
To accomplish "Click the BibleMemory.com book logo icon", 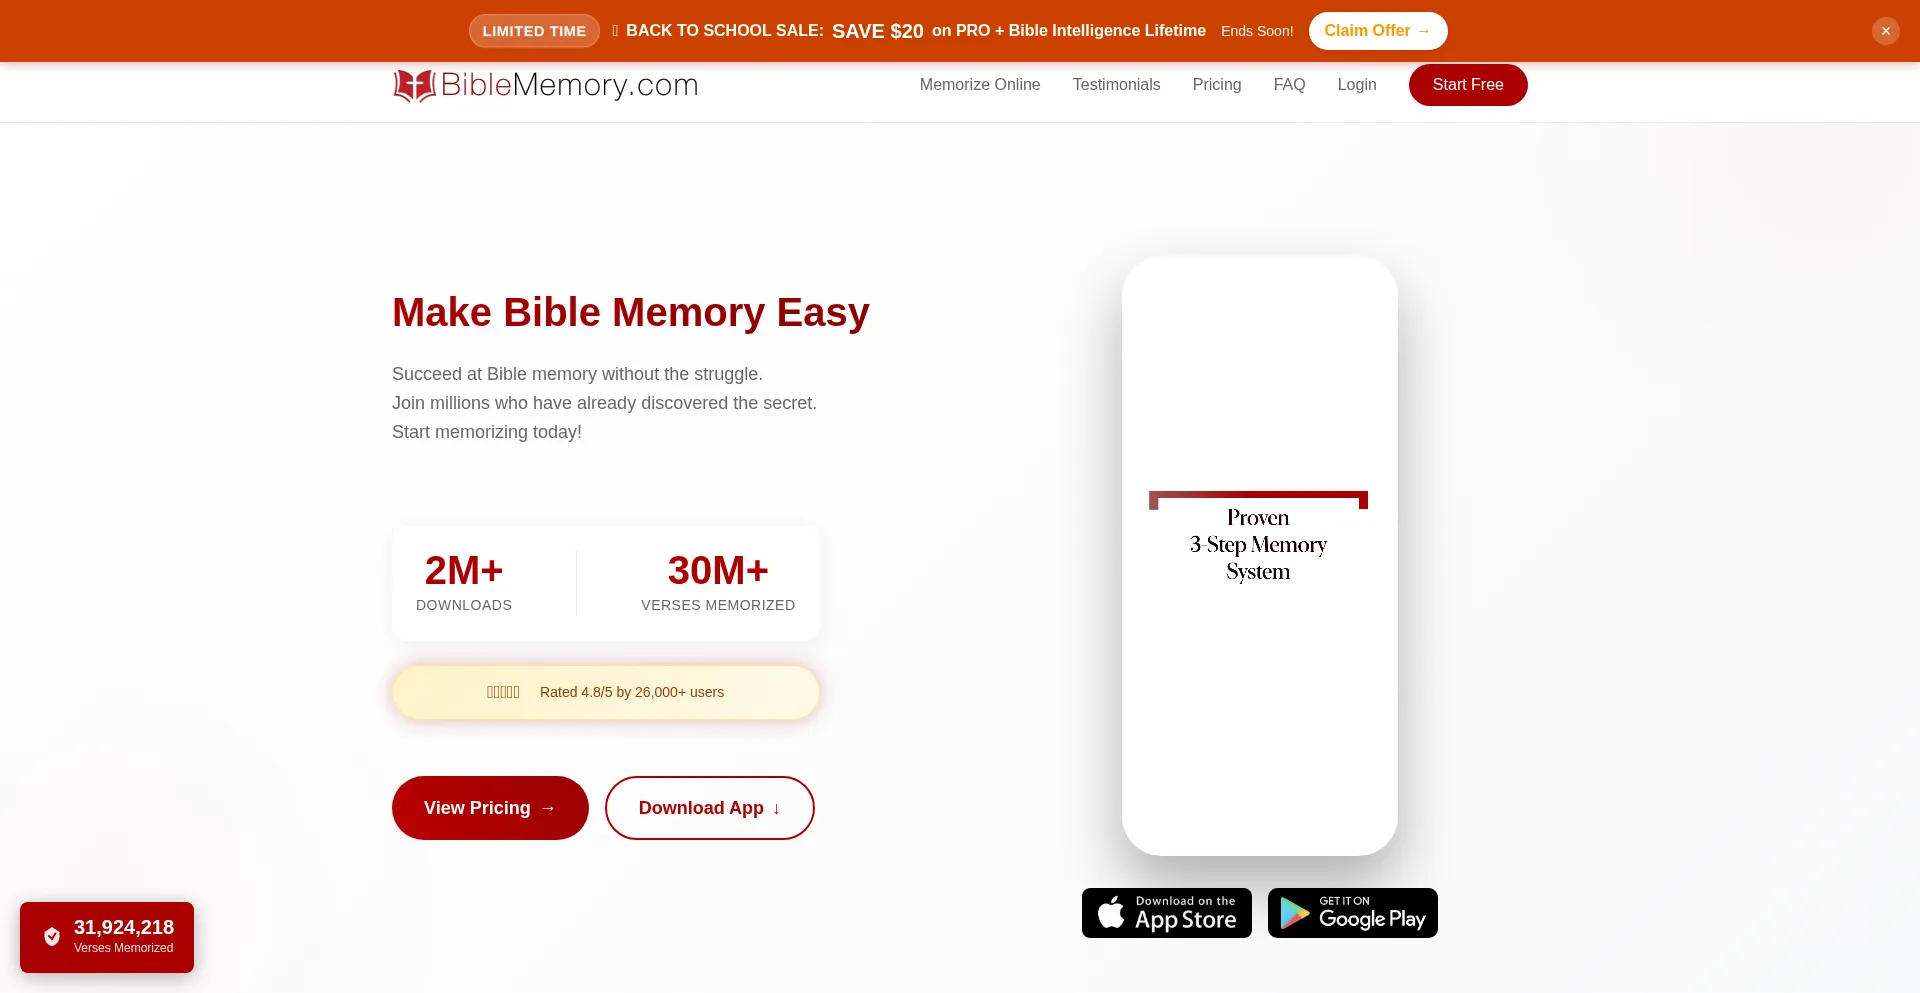I will tap(414, 86).
